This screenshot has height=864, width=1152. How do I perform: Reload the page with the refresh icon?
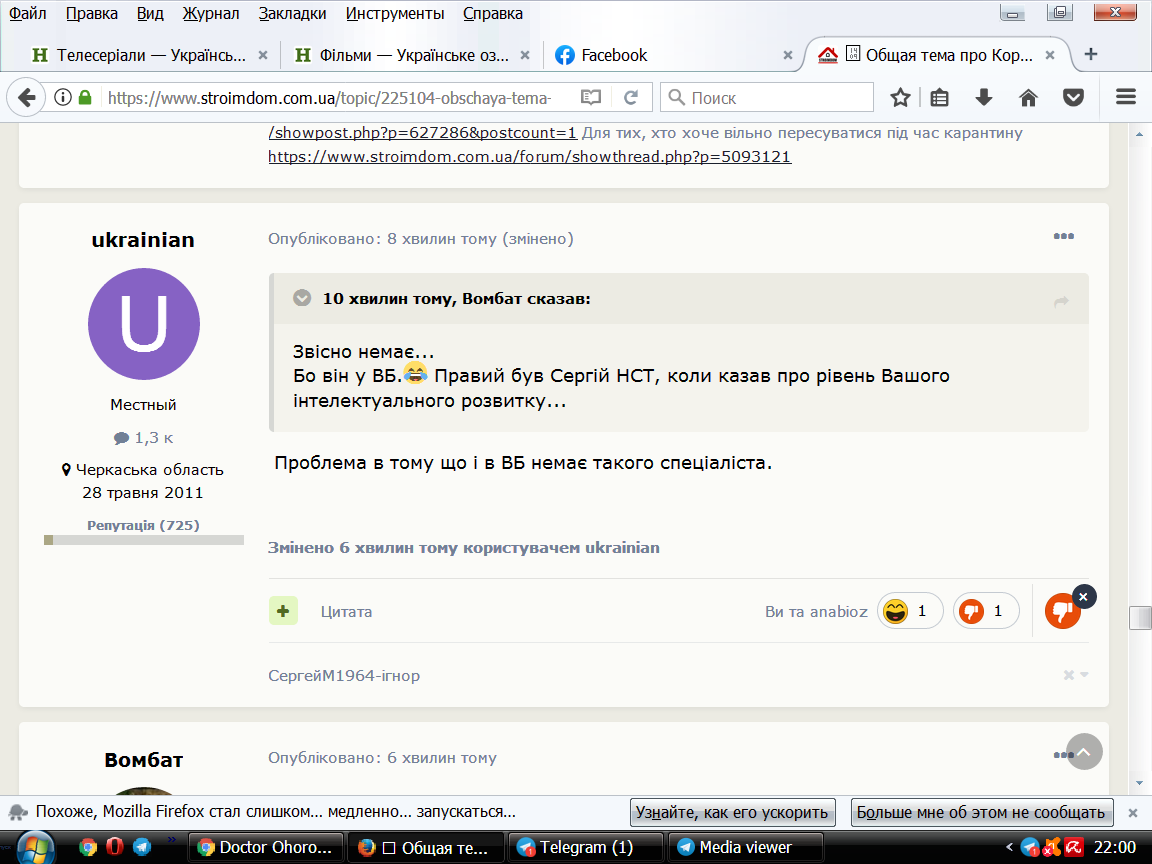(x=630, y=97)
